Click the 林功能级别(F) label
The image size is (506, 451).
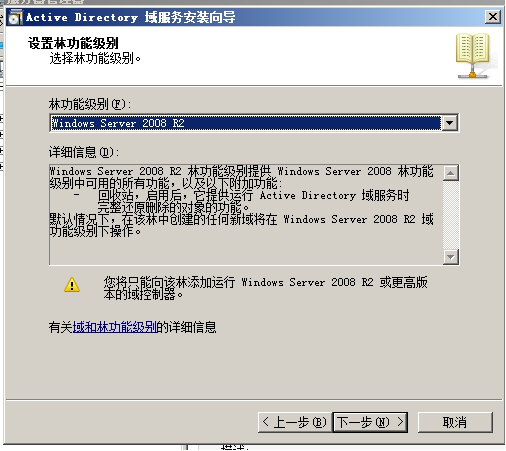[90, 104]
